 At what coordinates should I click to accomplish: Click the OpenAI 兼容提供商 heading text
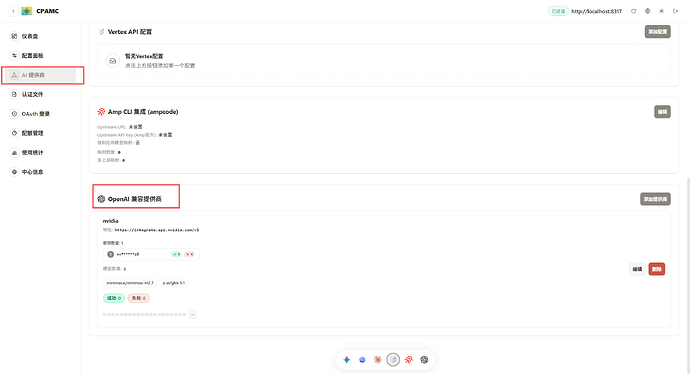135,199
